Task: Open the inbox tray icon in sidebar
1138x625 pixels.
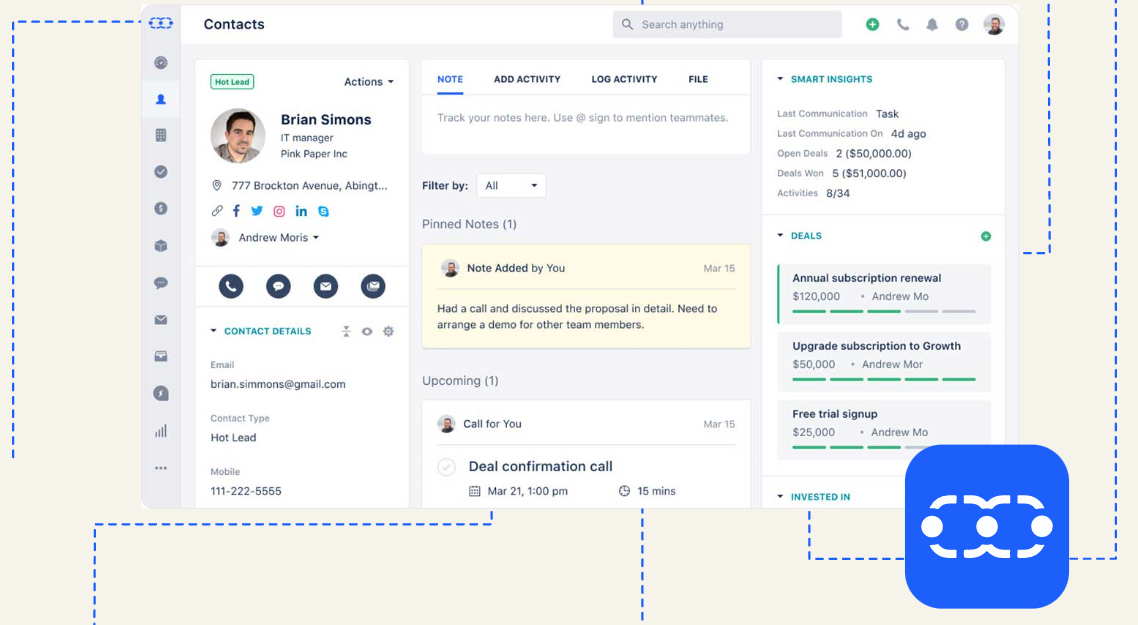Action: coord(161,356)
